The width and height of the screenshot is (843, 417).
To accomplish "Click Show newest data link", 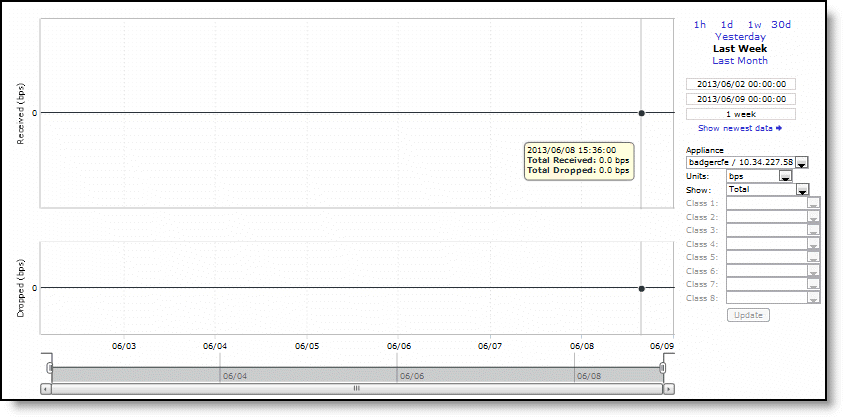I will (x=740, y=128).
